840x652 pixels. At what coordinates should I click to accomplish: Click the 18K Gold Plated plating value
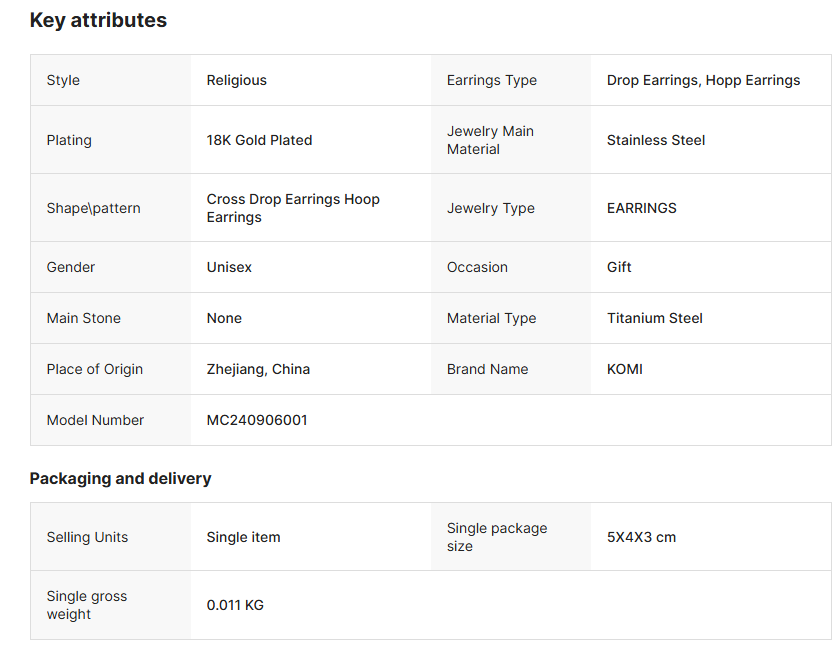tap(259, 140)
